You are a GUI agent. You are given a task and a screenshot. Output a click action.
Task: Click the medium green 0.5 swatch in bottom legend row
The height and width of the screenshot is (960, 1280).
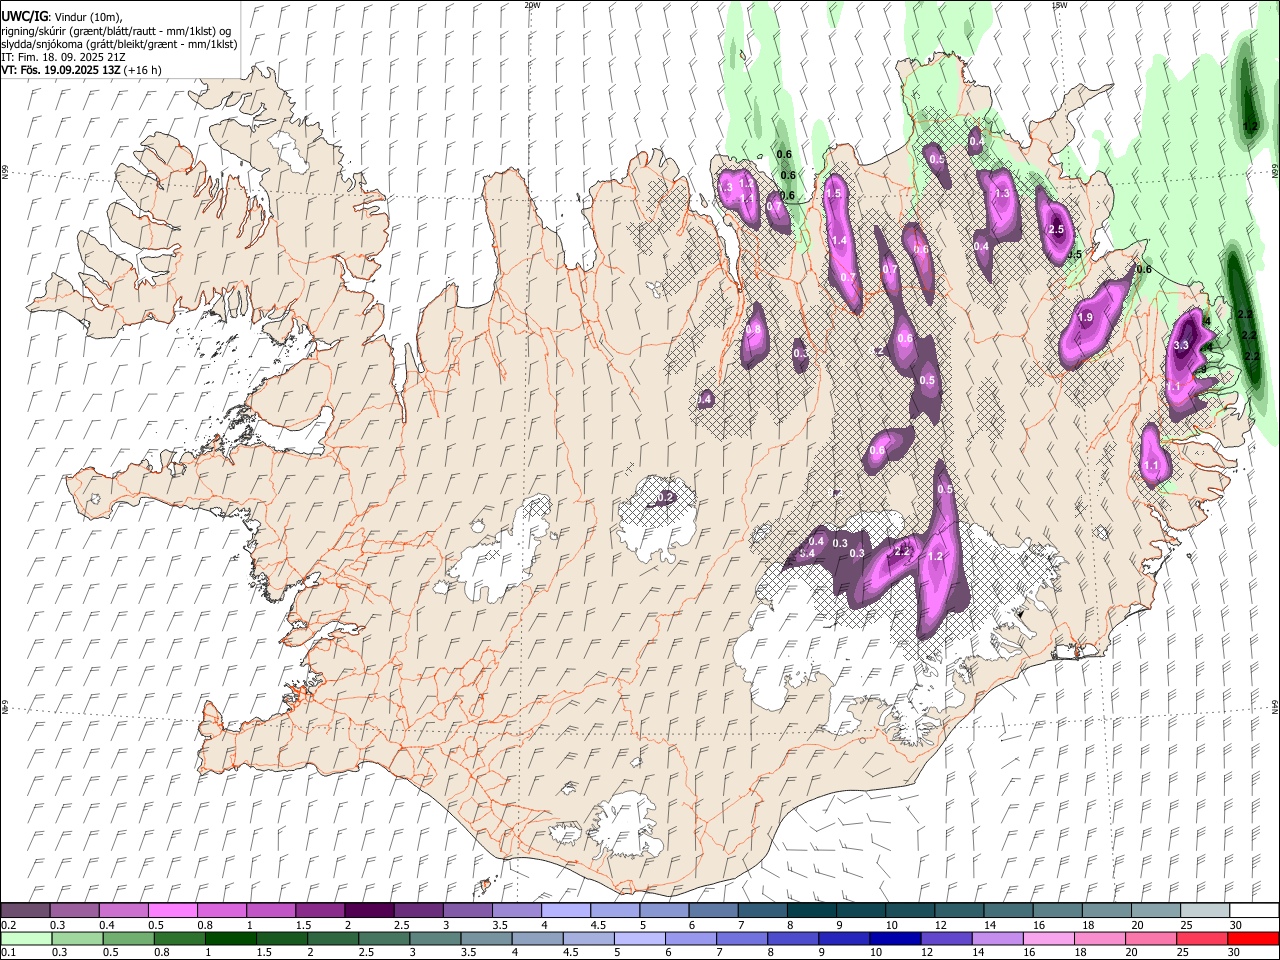pos(128,939)
